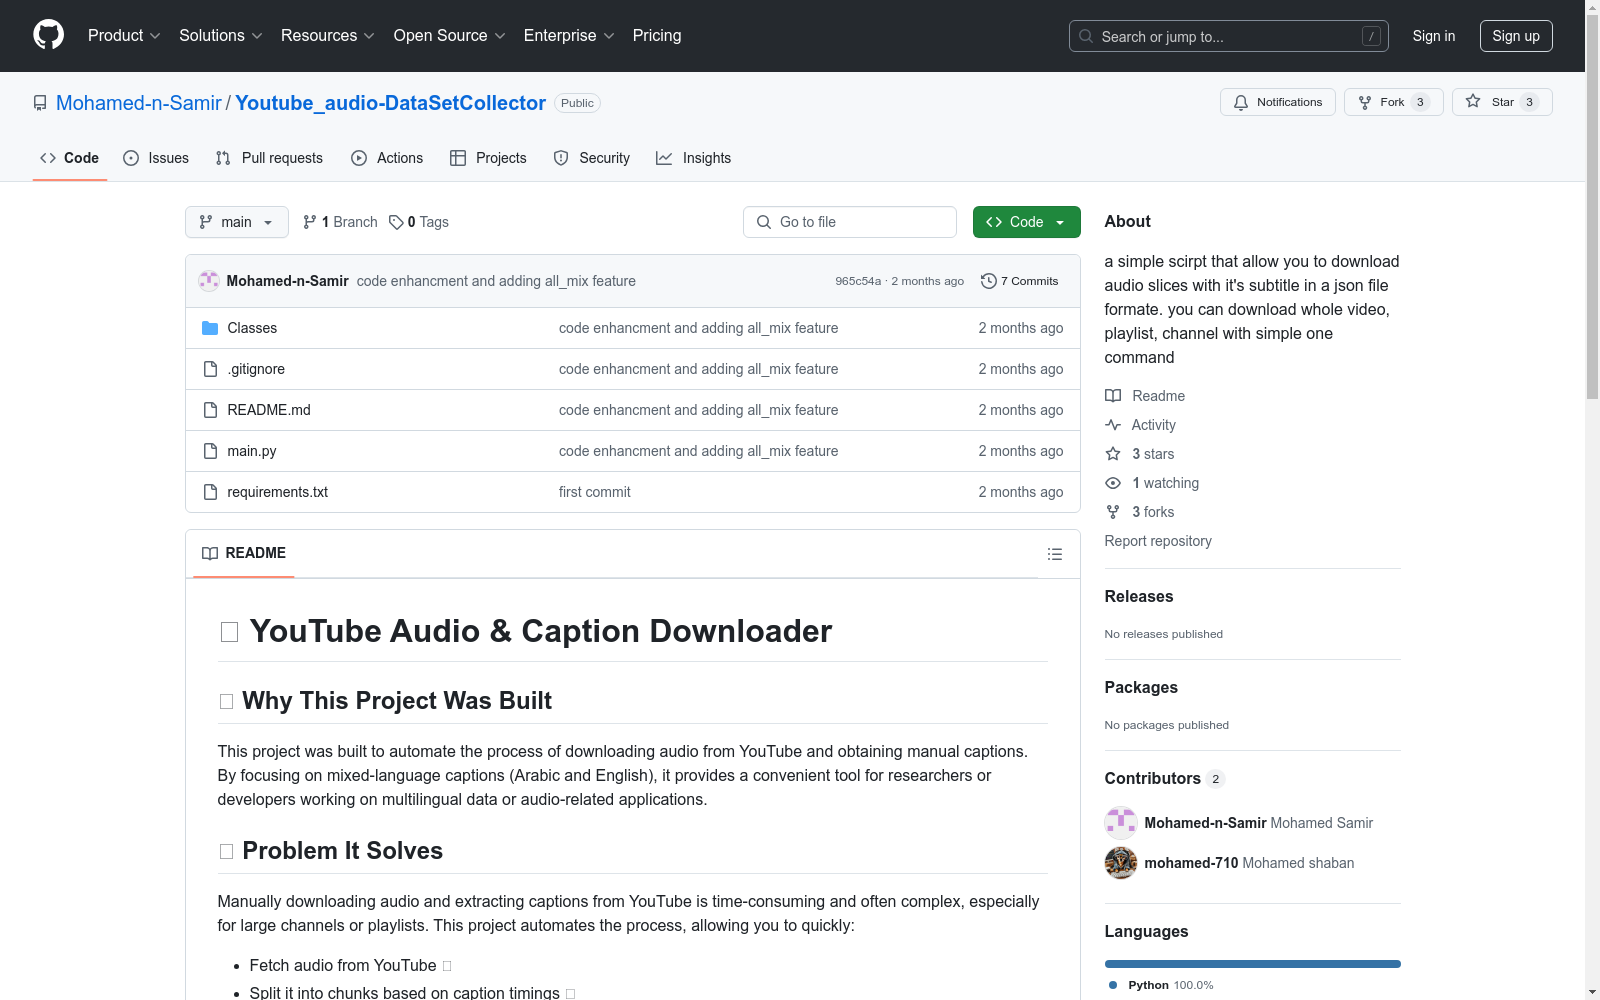The width and height of the screenshot is (1600, 1000).
Task: Open the Classes folder
Action: click(x=252, y=328)
